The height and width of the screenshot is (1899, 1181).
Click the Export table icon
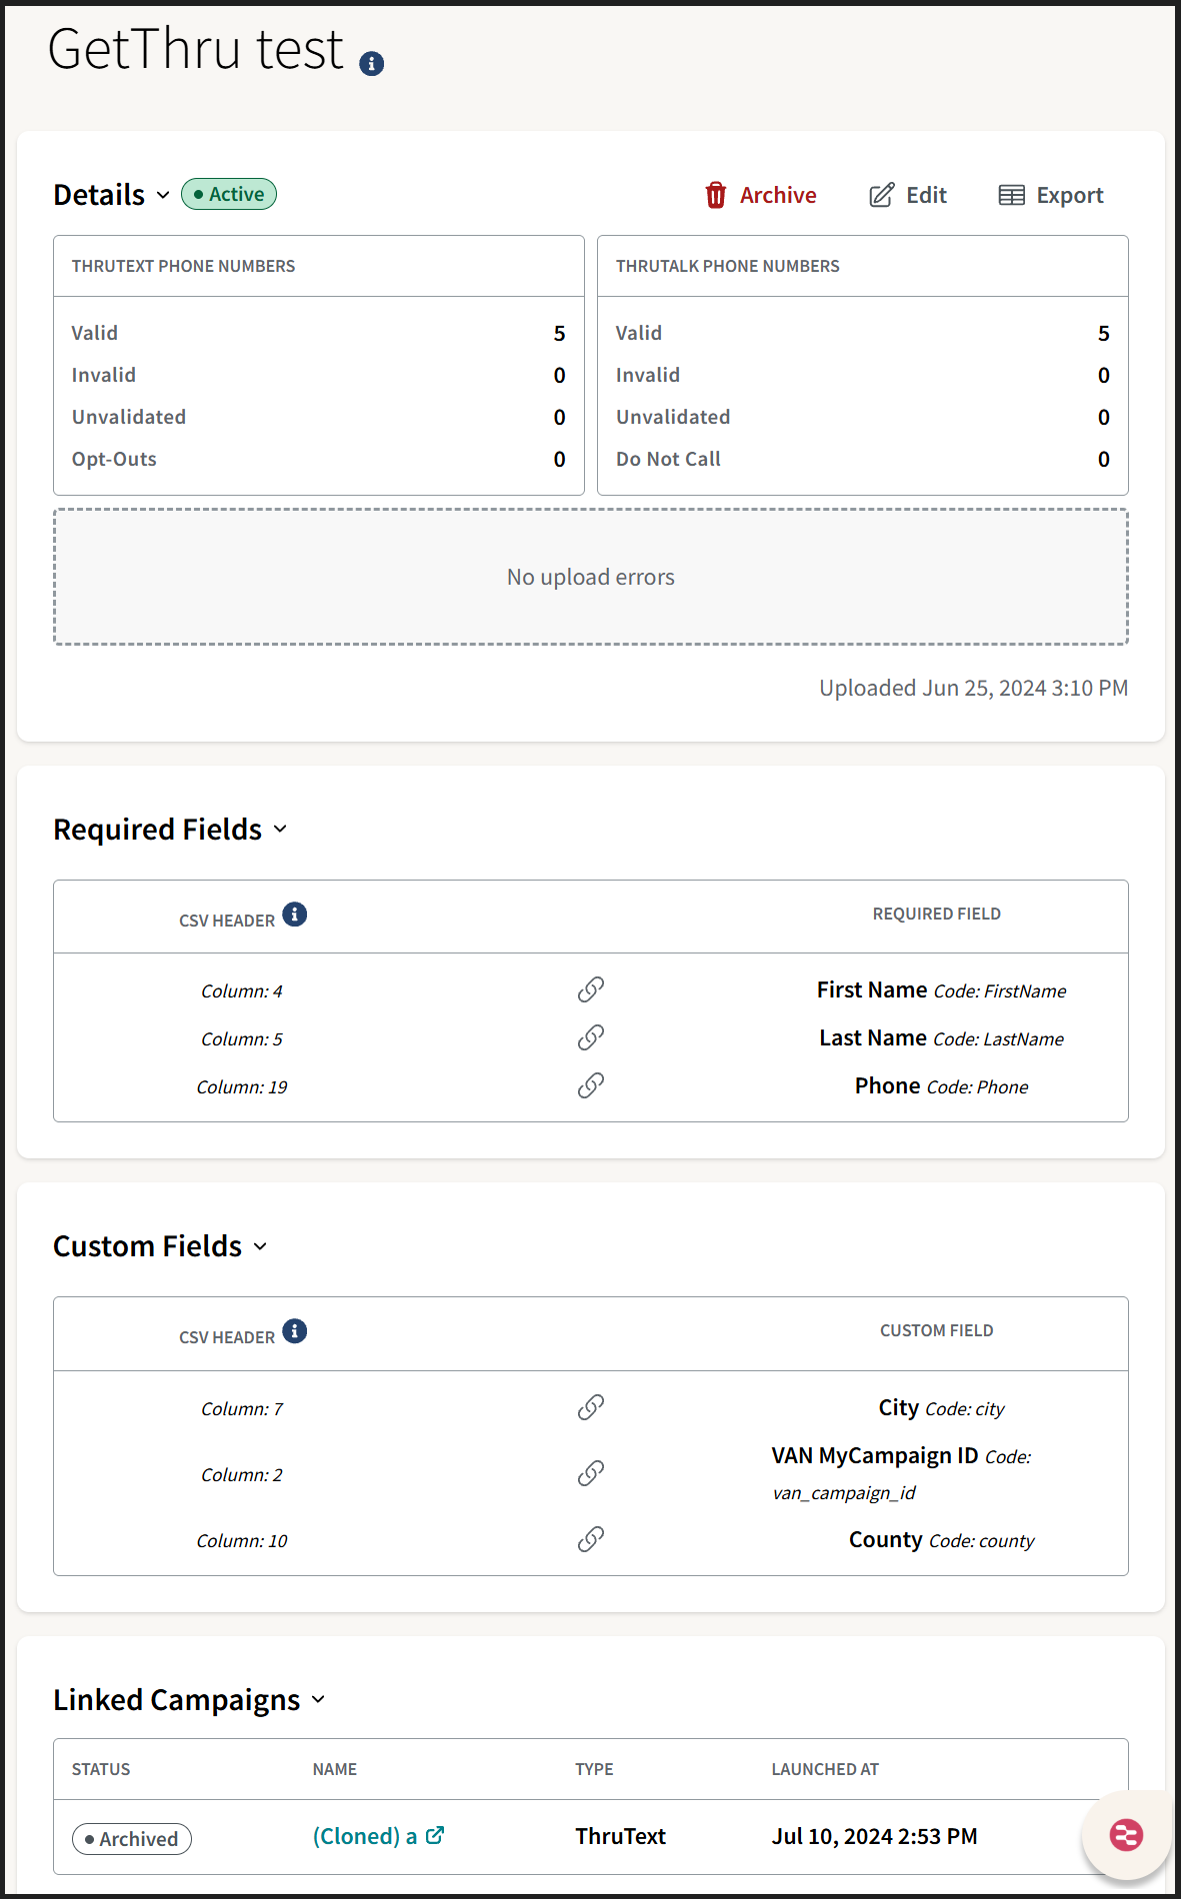[x=1012, y=195]
